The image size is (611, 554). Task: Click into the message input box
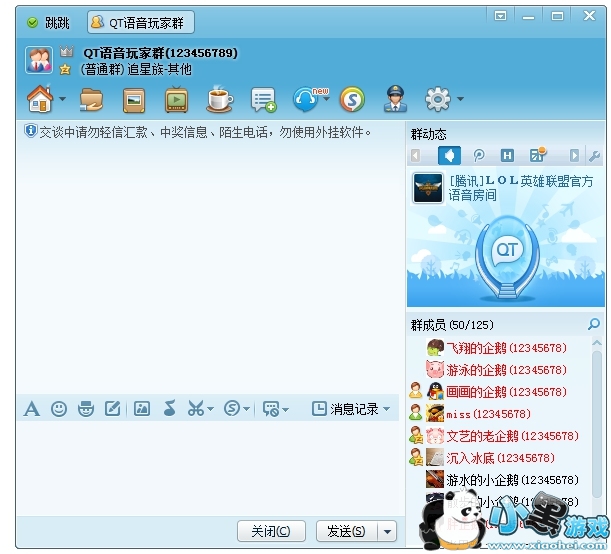tap(207, 468)
